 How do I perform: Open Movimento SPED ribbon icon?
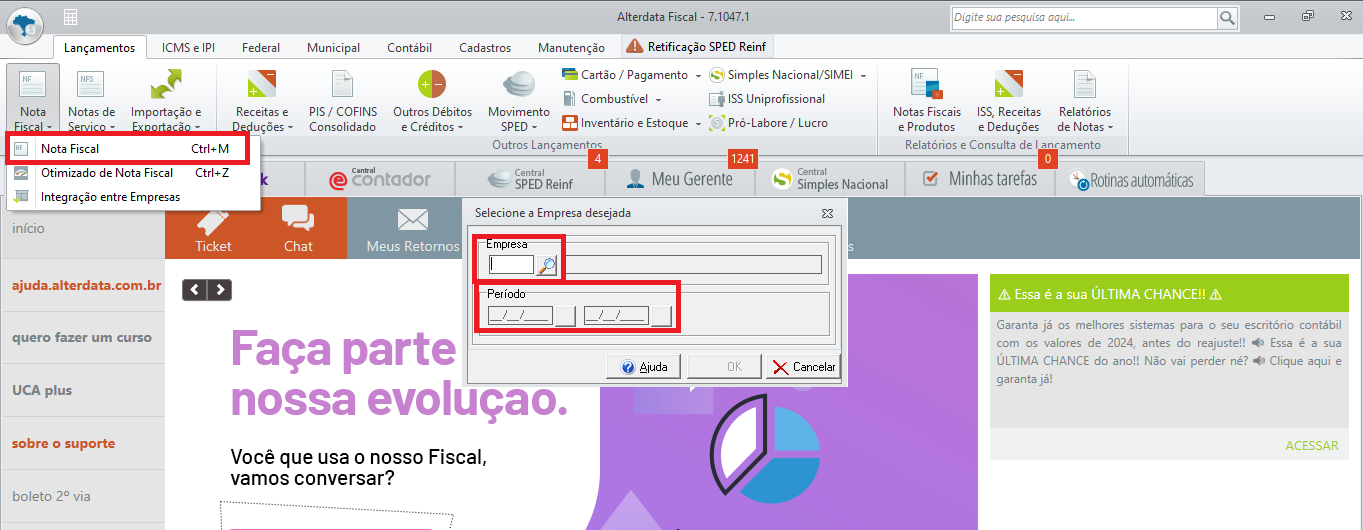pos(518,100)
